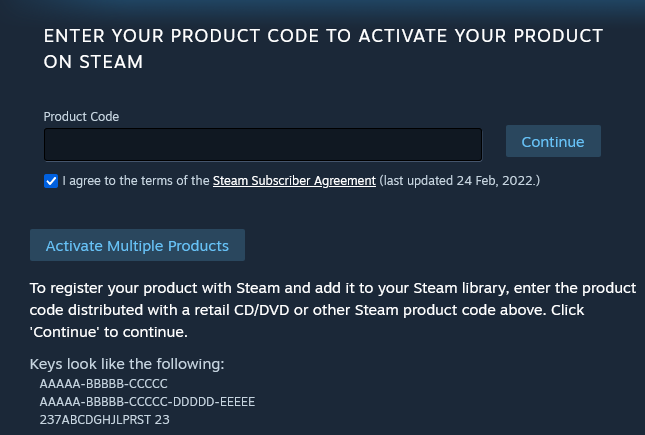
Task: Select Activate Multiple Products button
Action: [x=137, y=245]
